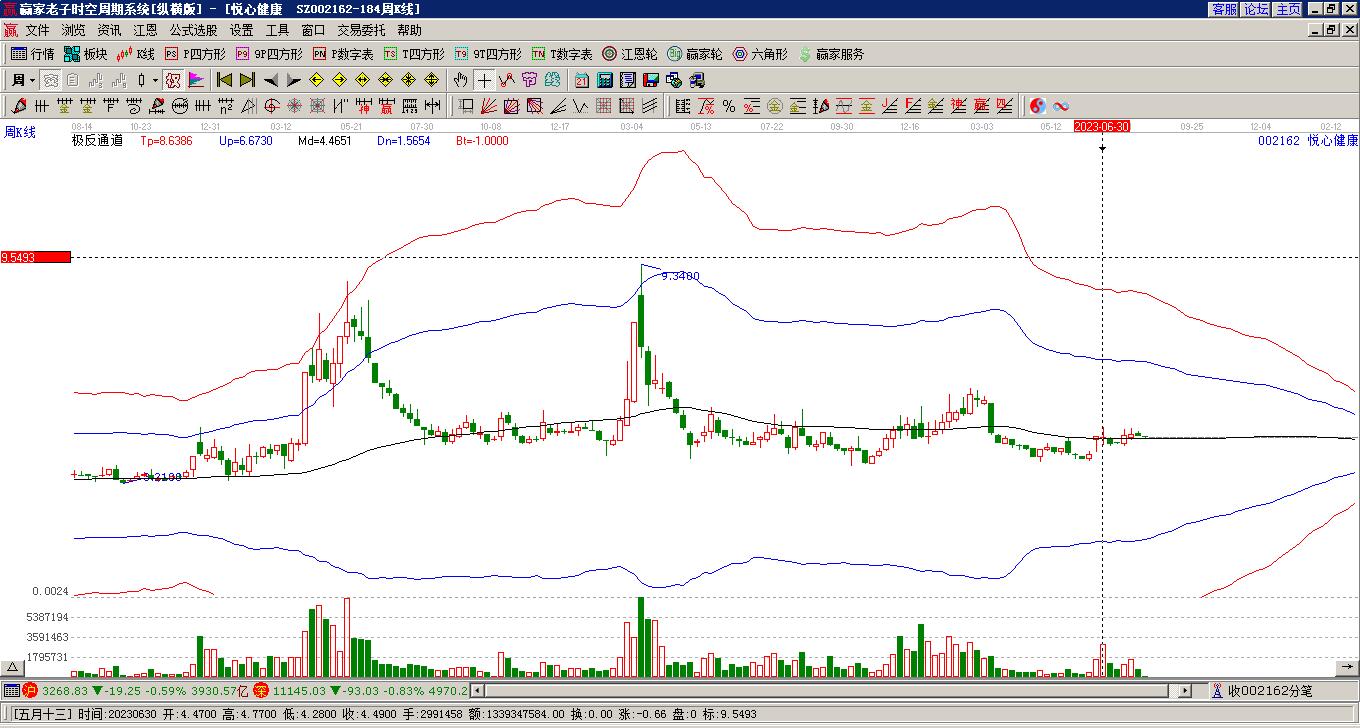Click the colored flag icon

tap(196, 80)
